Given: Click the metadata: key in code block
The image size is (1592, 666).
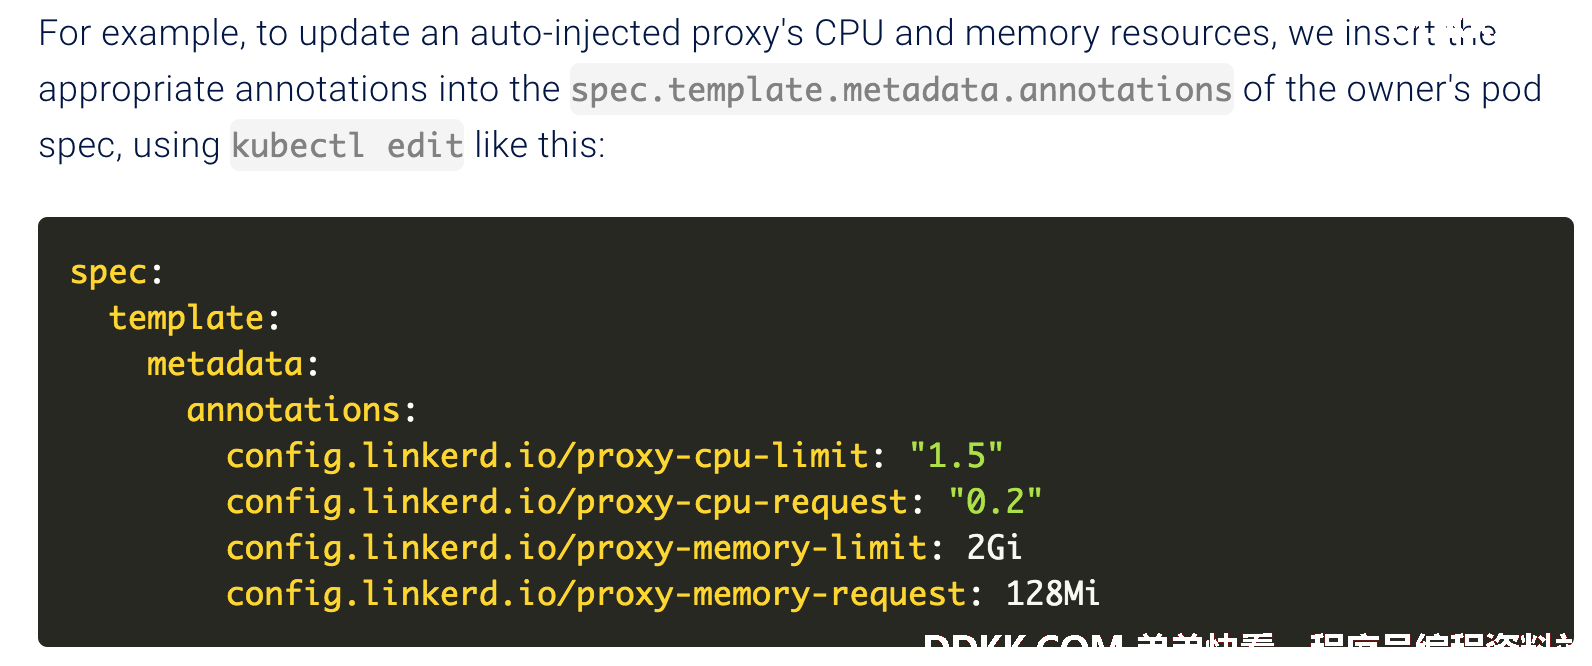Looking at the screenshot, I should (234, 364).
